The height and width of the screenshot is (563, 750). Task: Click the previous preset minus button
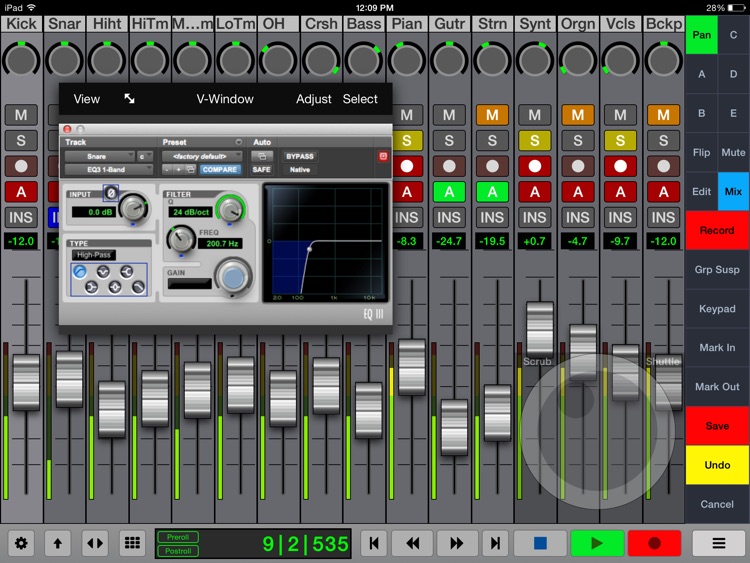point(166,169)
